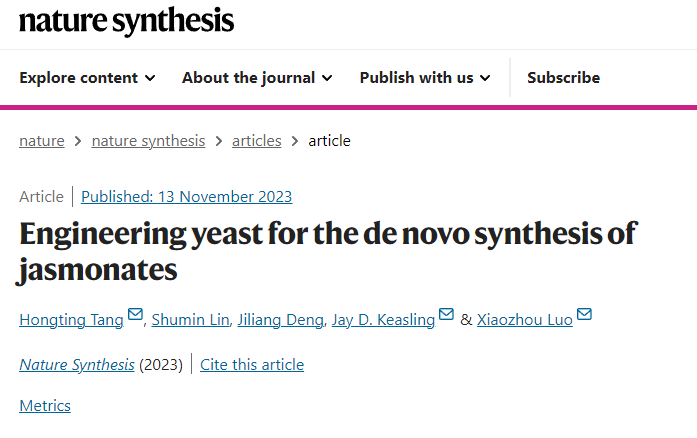Click the mail icon after Xiaozhou Luo
697x438 pixels.
[585, 316]
